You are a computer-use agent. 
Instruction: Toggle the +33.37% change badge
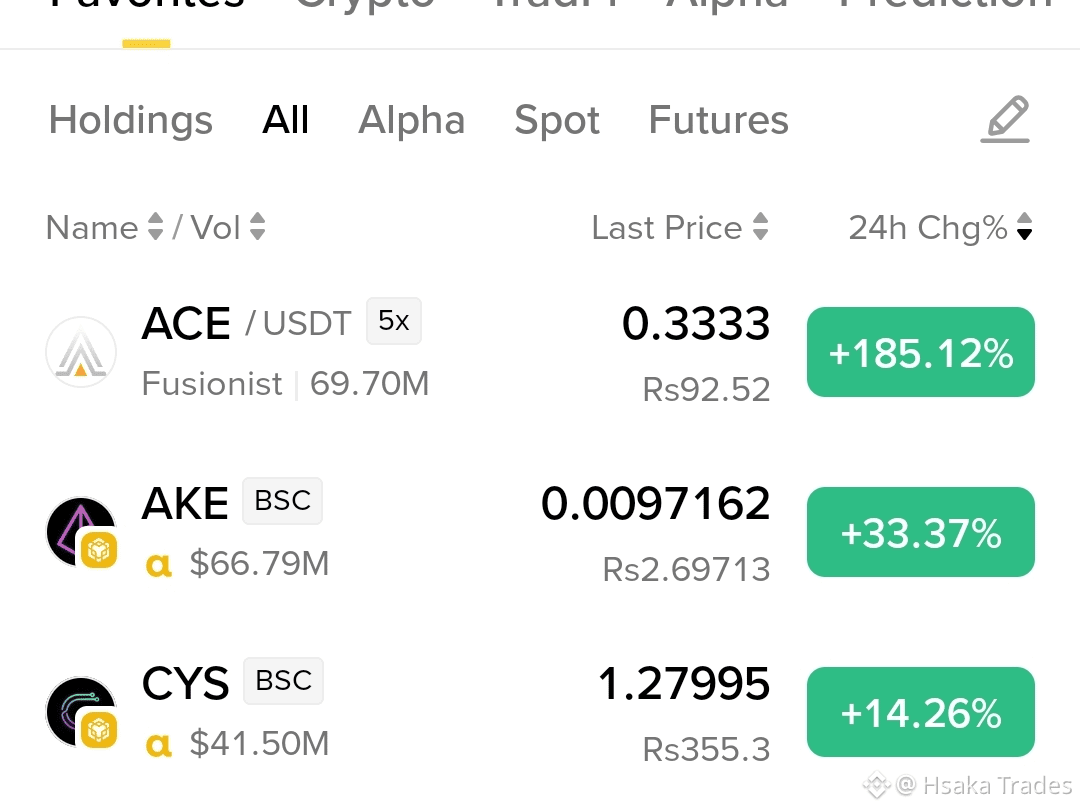(921, 532)
